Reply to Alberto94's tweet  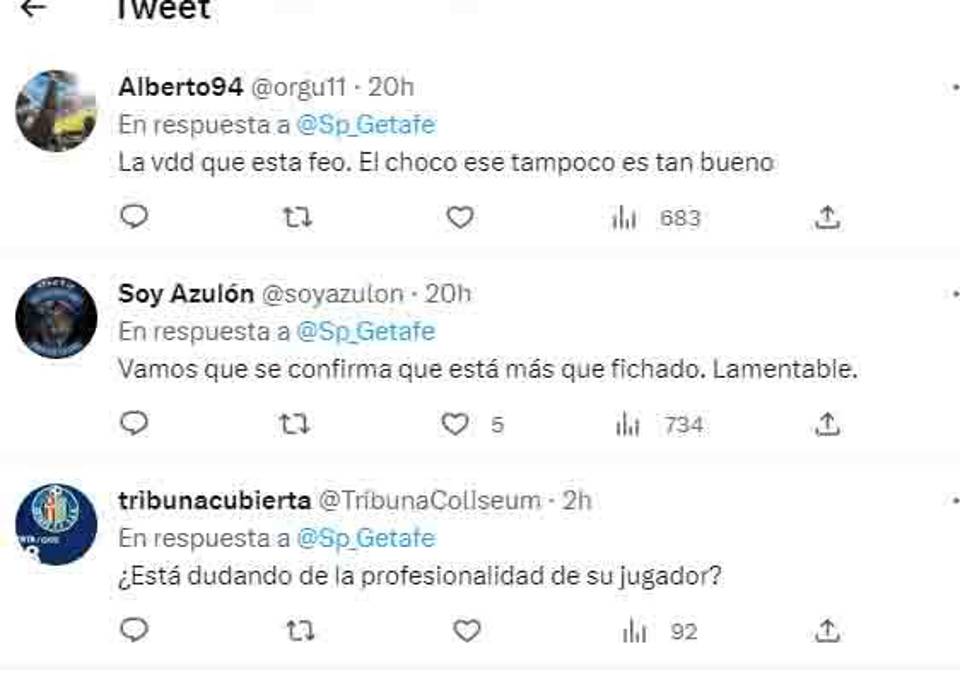pyautogui.click(x=134, y=217)
